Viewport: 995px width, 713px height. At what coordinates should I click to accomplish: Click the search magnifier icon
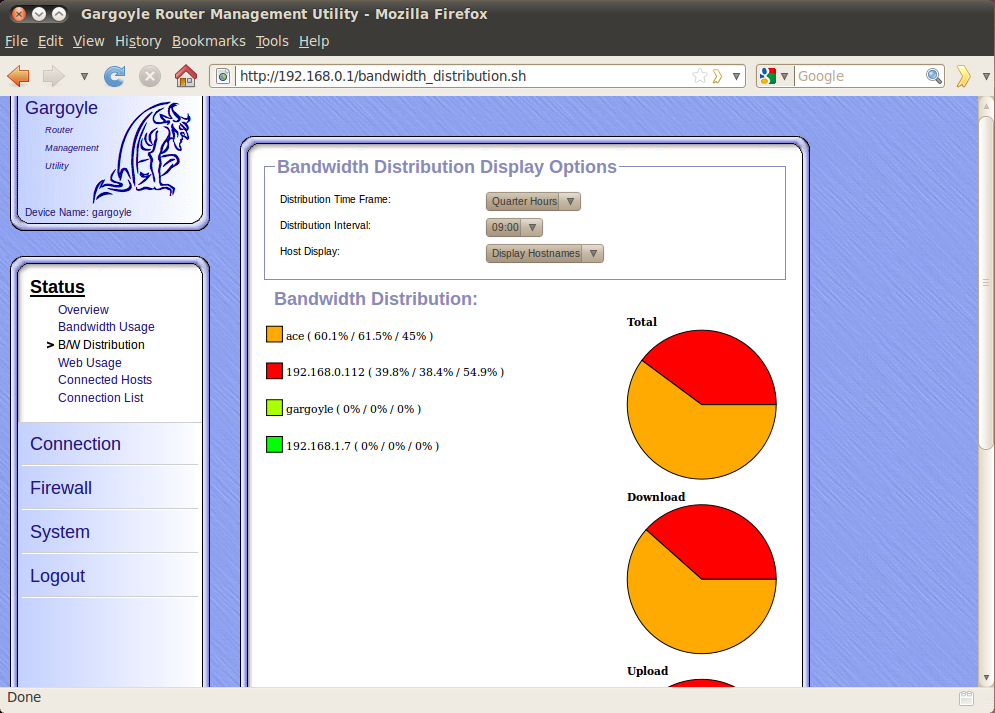(x=933, y=76)
